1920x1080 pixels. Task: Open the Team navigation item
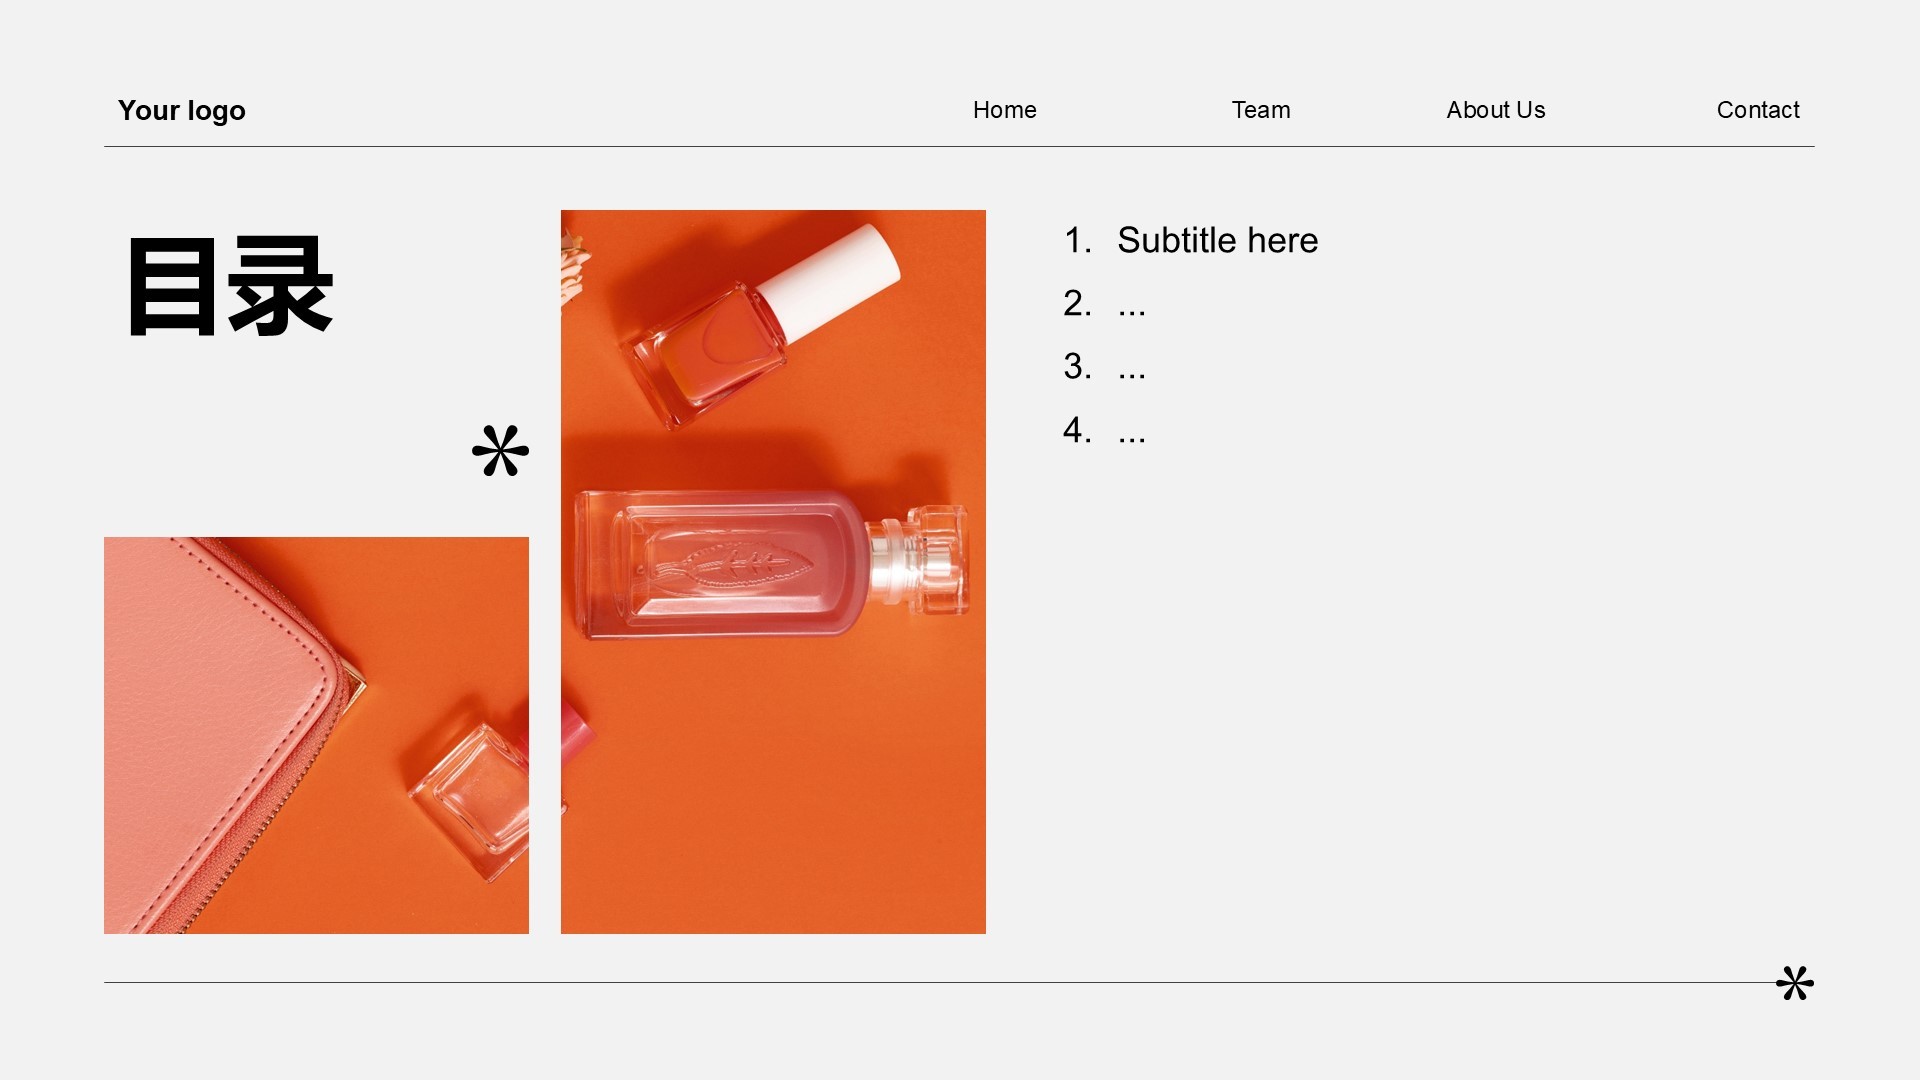pyautogui.click(x=1260, y=110)
